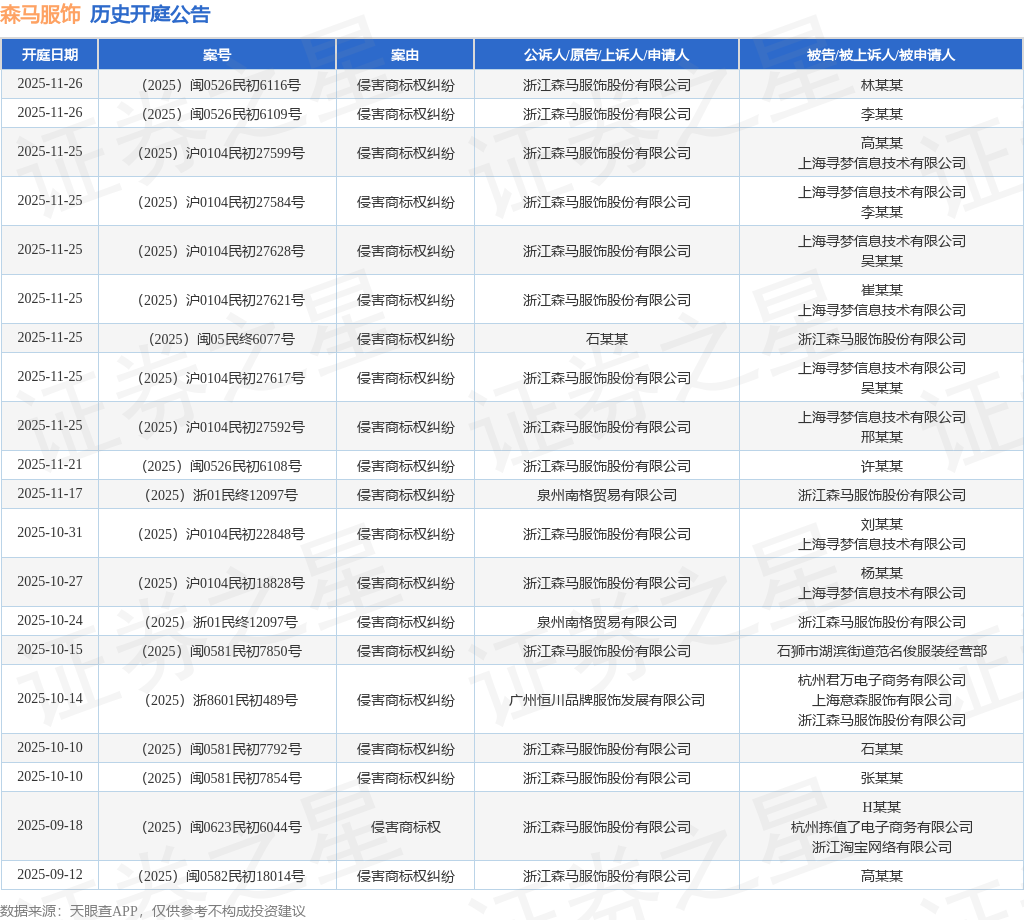This screenshot has height=920, width=1024.
Task: Click defendant 崔某某
Action: coord(882,290)
